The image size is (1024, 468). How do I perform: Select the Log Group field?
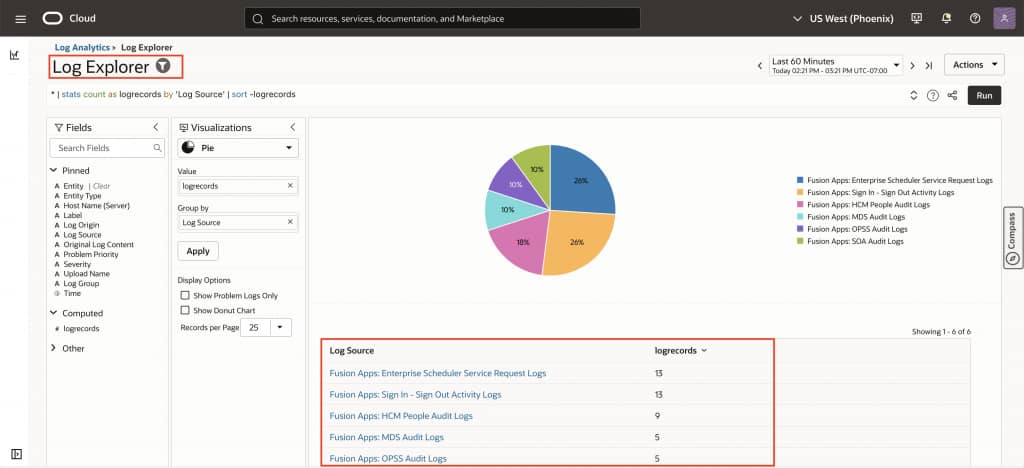[81, 284]
